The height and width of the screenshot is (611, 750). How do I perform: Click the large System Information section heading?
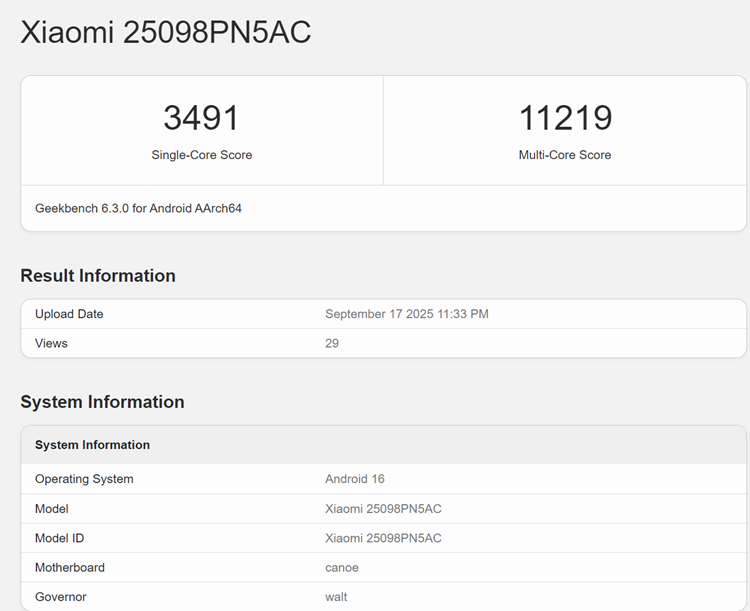click(102, 402)
